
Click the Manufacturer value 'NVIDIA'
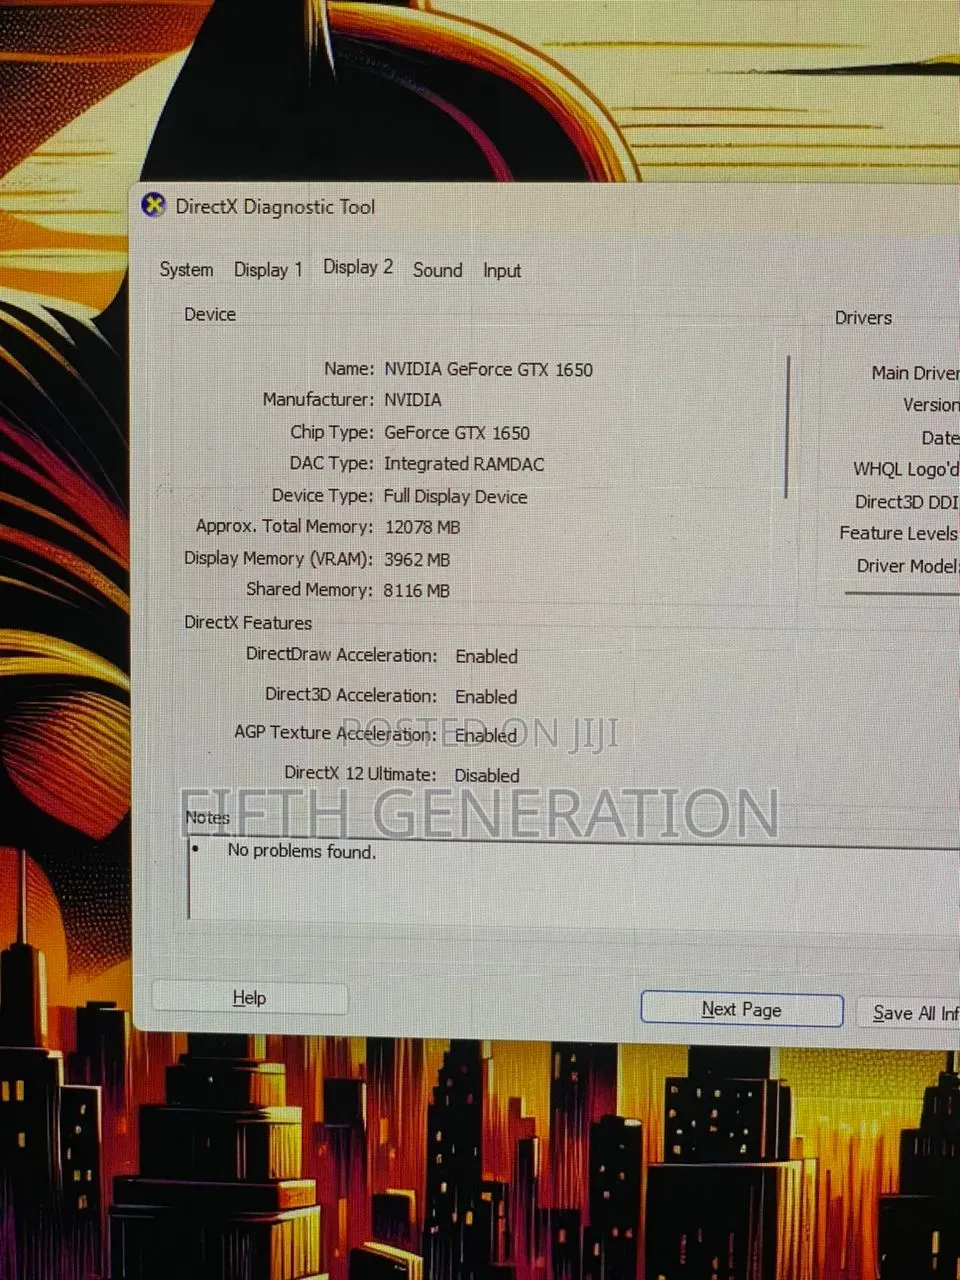point(412,400)
